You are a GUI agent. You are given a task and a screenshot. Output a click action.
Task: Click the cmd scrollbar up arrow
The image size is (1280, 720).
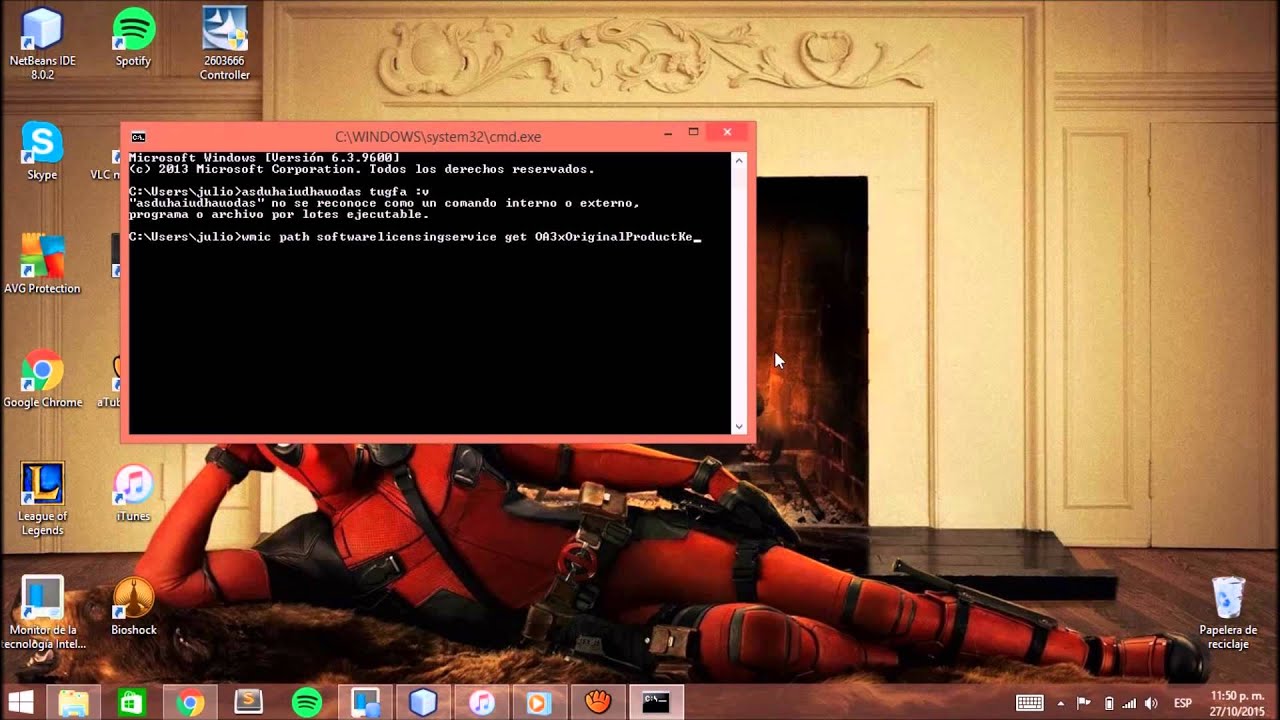pyautogui.click(x=739, y=160)
